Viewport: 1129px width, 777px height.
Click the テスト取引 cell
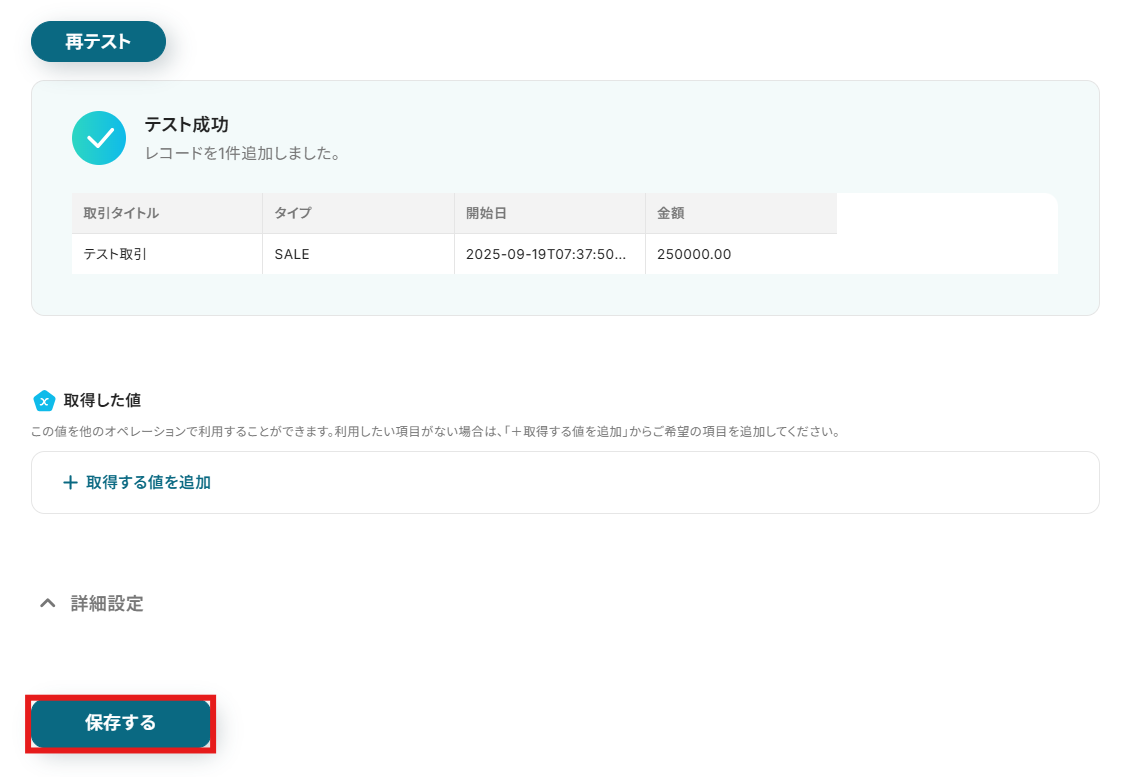(167, 254)
